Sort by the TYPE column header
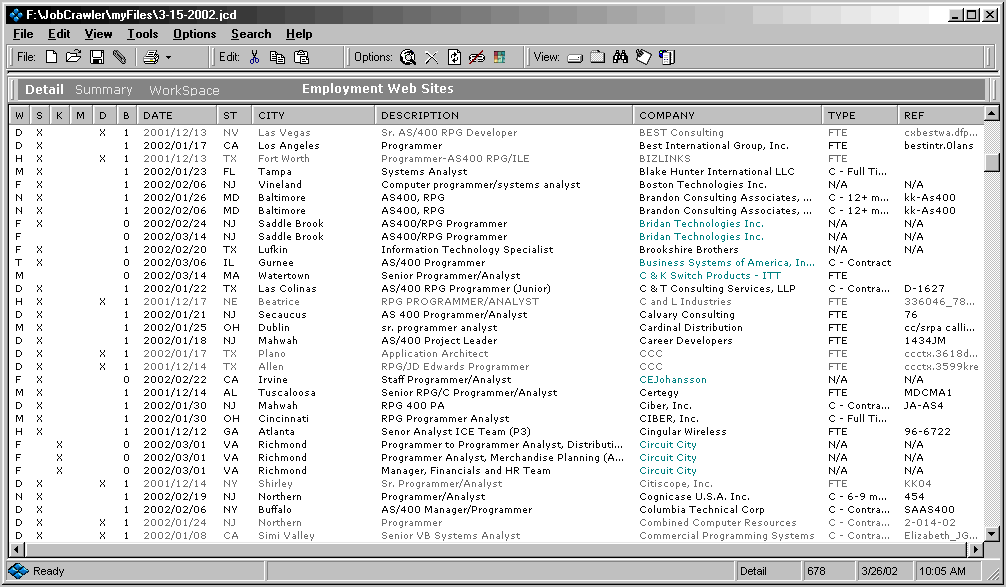The height and width of the screenshot is (587, 1006). pyautogui.click(x=860, y=115)
